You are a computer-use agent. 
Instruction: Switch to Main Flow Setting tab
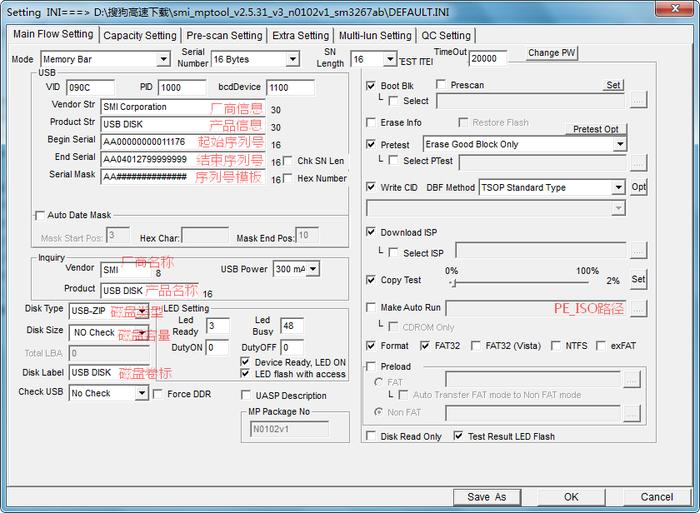[x=53, y=34]
